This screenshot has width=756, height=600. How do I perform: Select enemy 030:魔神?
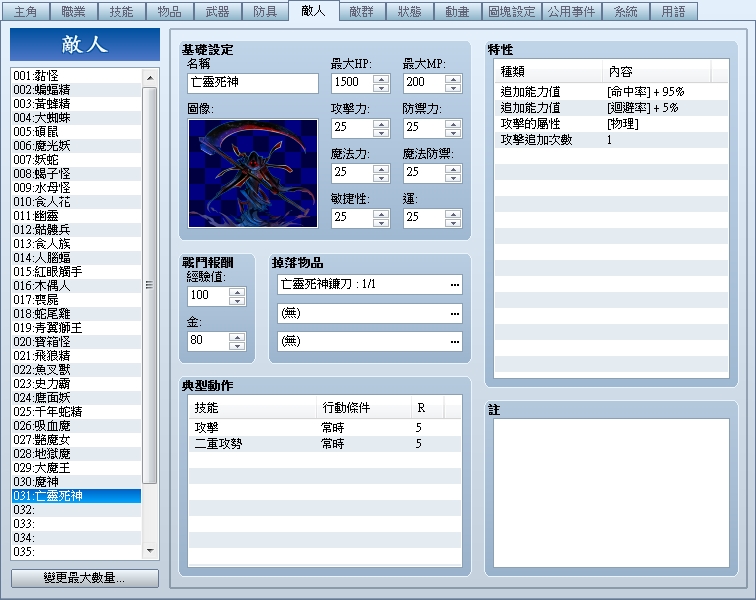click(76, 482)
